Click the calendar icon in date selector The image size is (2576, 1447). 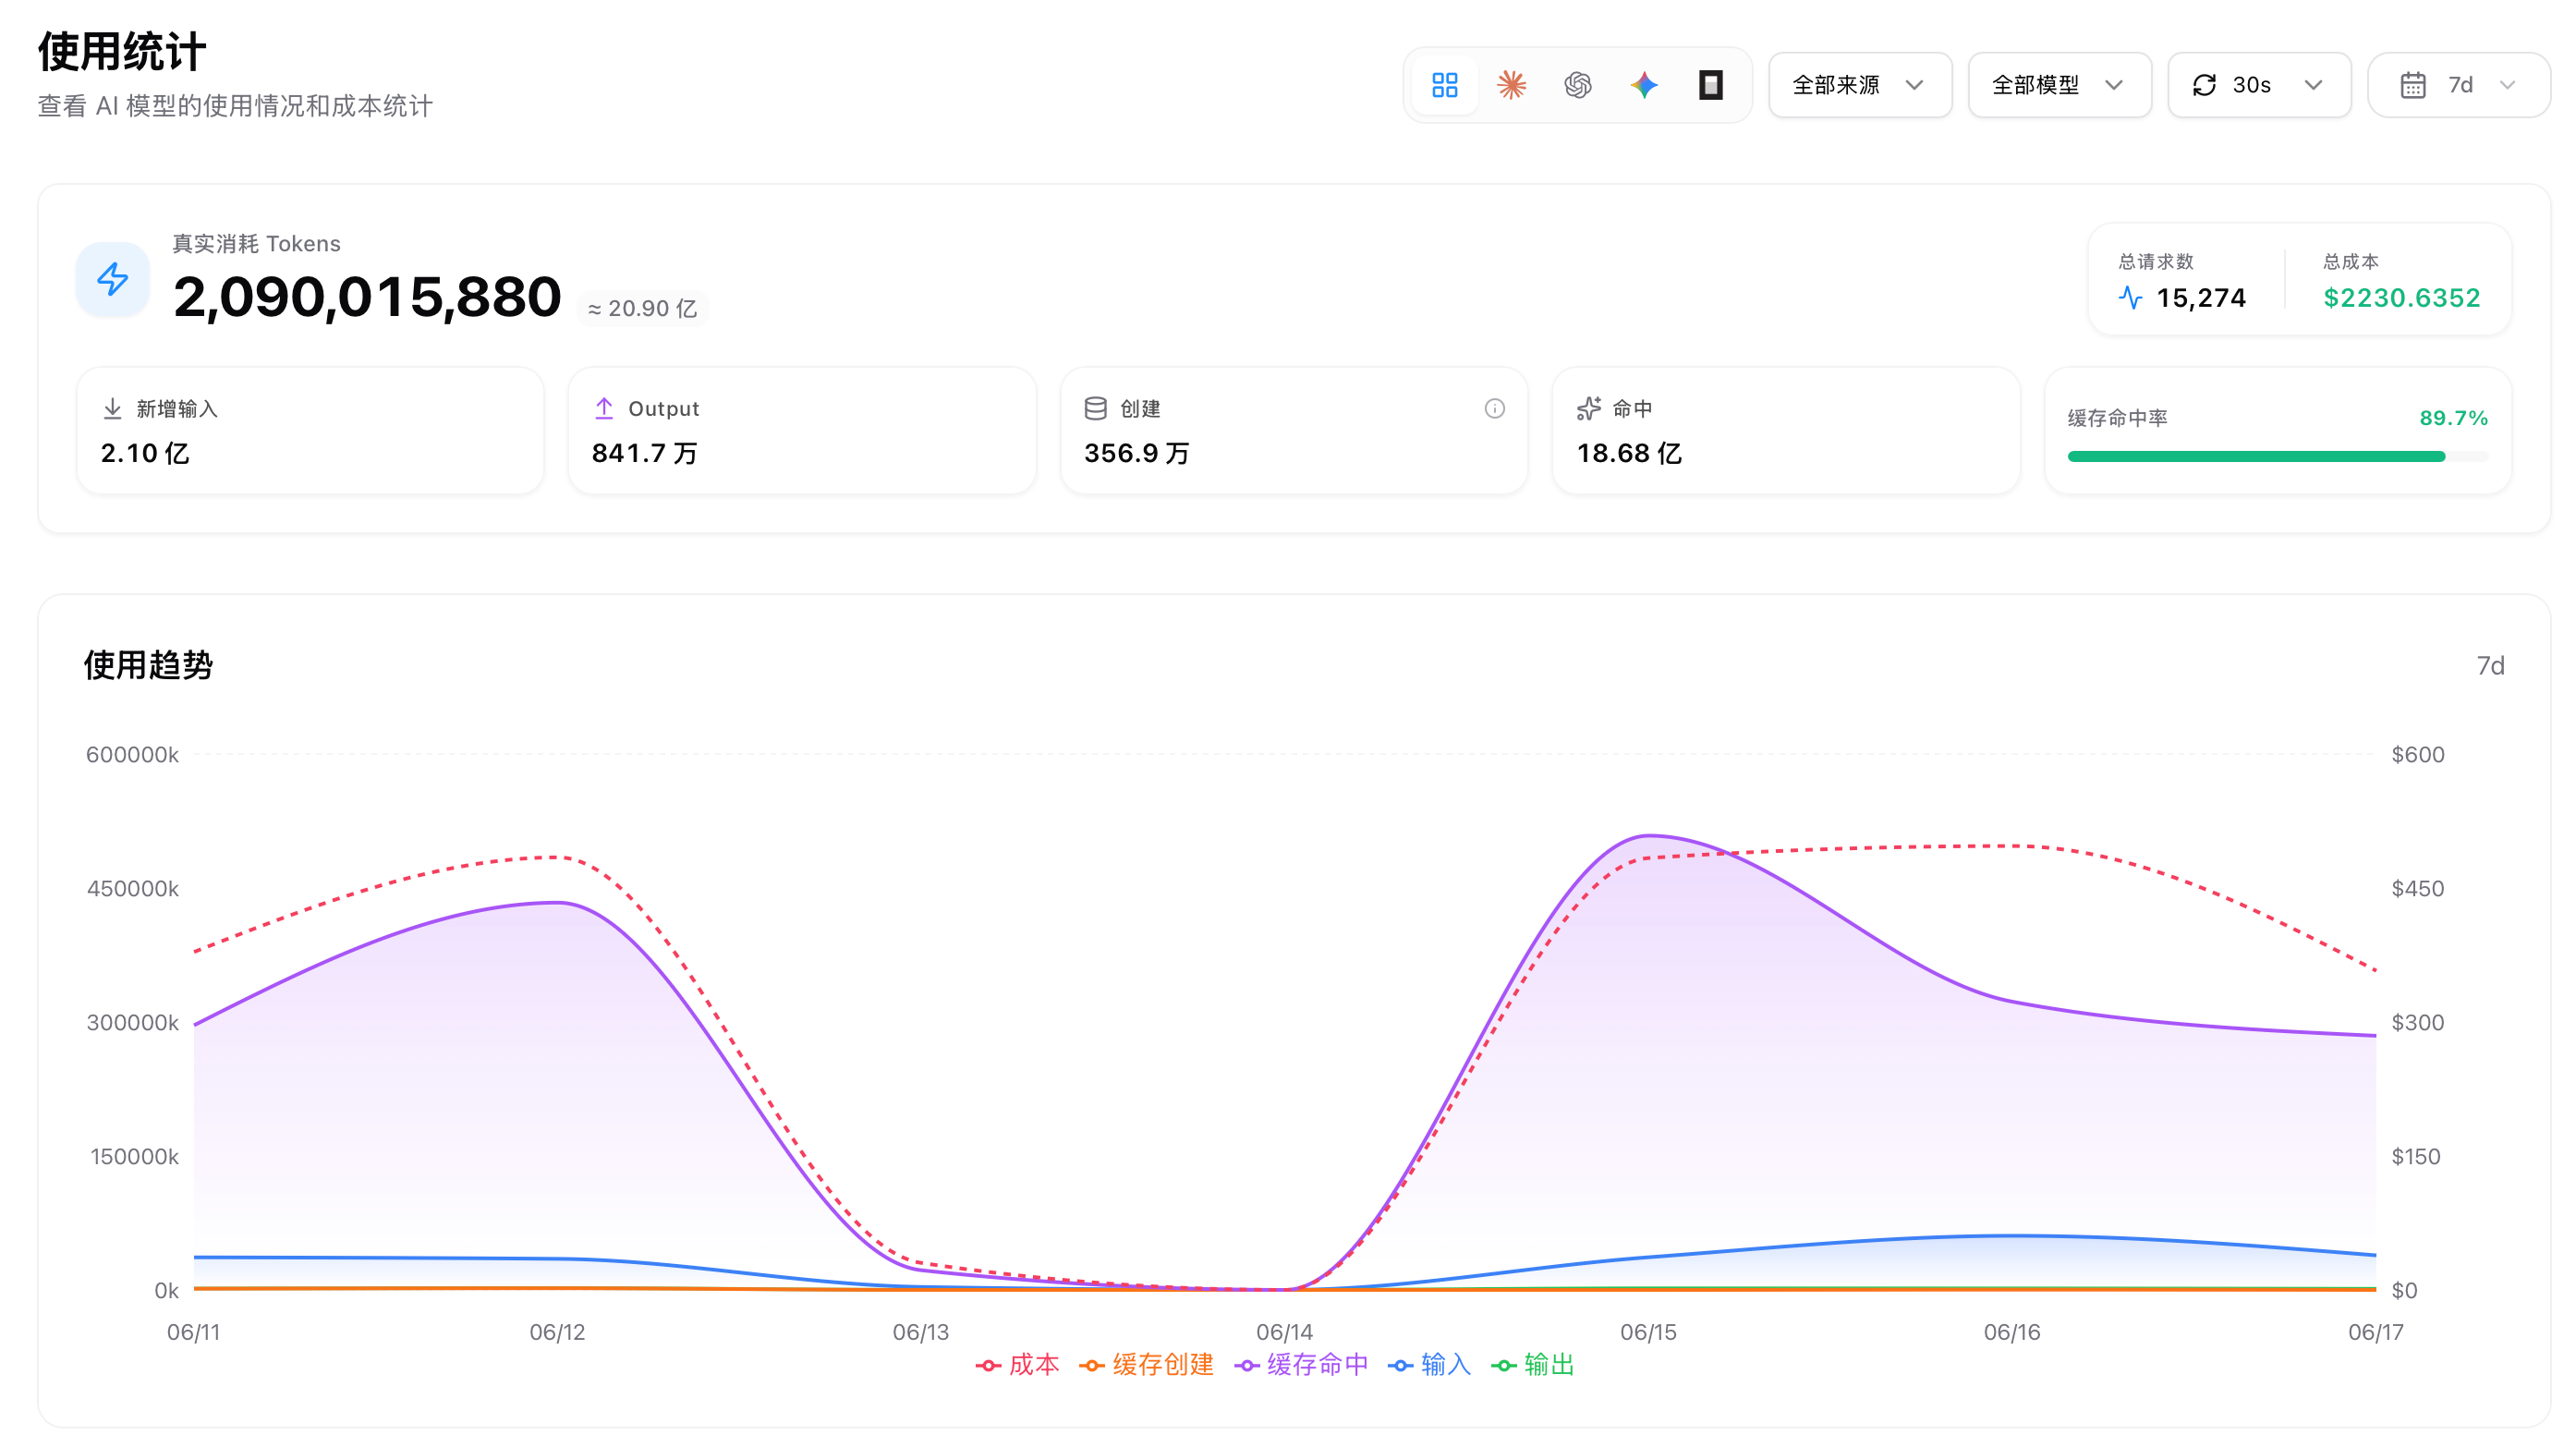pyautogui.click(x=2412, y=85)
